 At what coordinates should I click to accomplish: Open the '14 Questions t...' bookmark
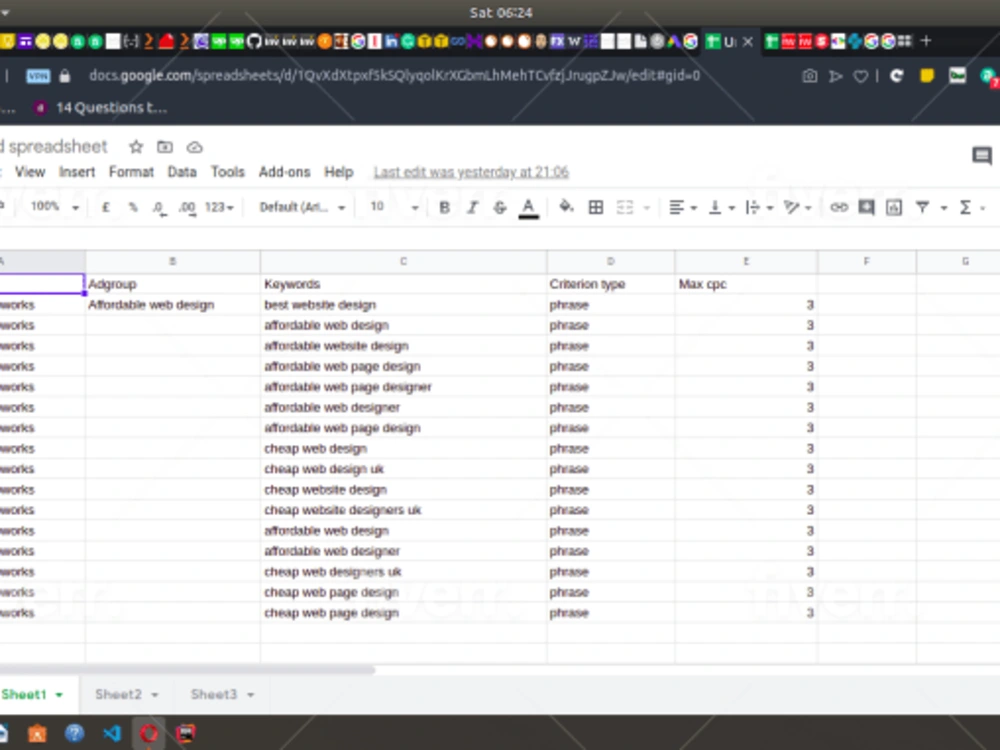tap(102, 108)
